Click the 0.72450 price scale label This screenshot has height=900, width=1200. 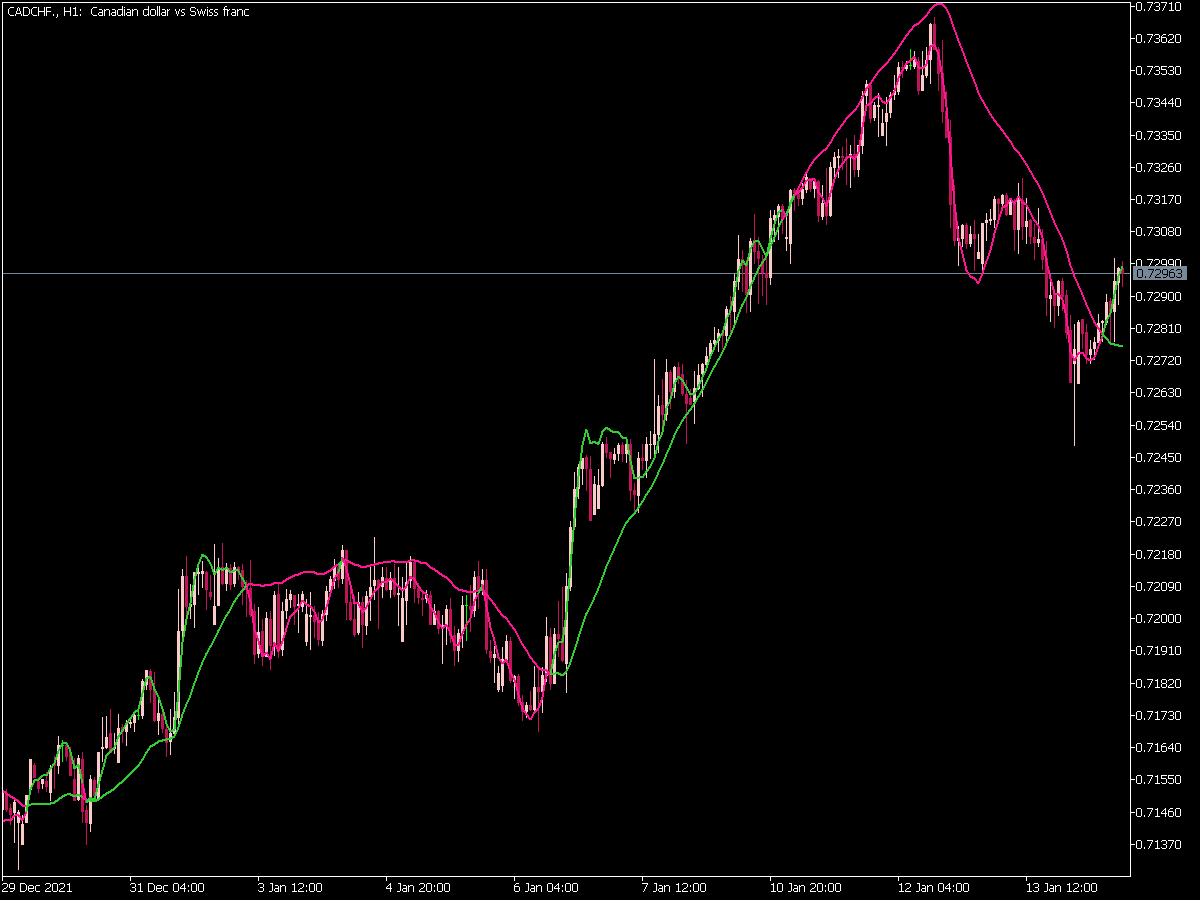(x=1160, y=457)
